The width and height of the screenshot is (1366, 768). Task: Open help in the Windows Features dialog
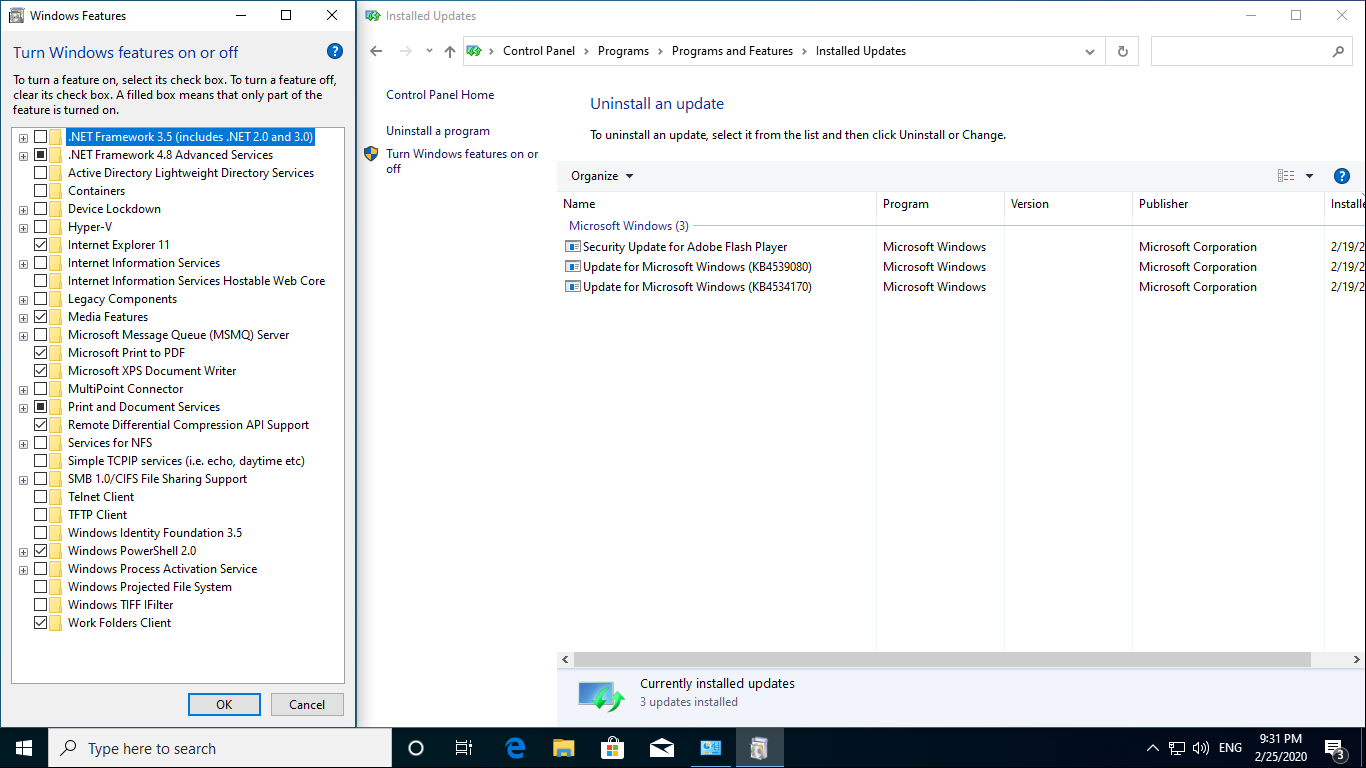click(x=335, y=52)
